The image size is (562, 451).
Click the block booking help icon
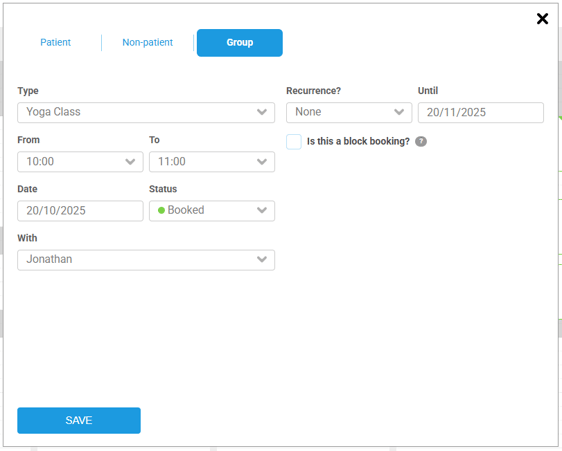point(421,142)
